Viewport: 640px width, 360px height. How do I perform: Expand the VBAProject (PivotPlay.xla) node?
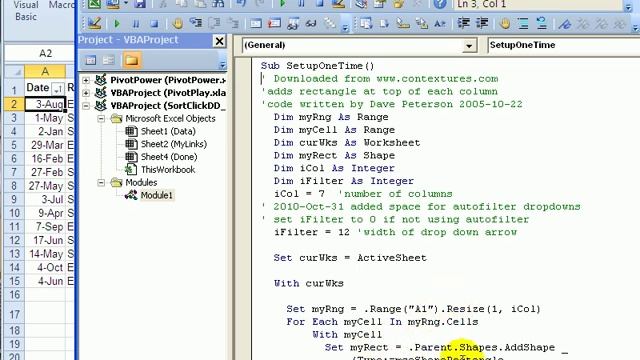coord(86,93)
